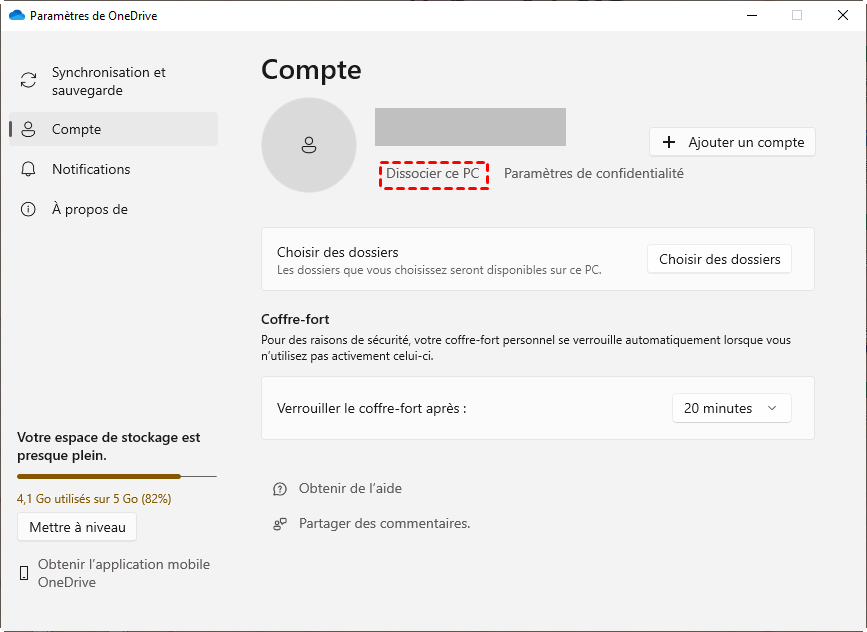Click the feedback people icon
This screenshot has height=632, width=867.
(280, 524)
